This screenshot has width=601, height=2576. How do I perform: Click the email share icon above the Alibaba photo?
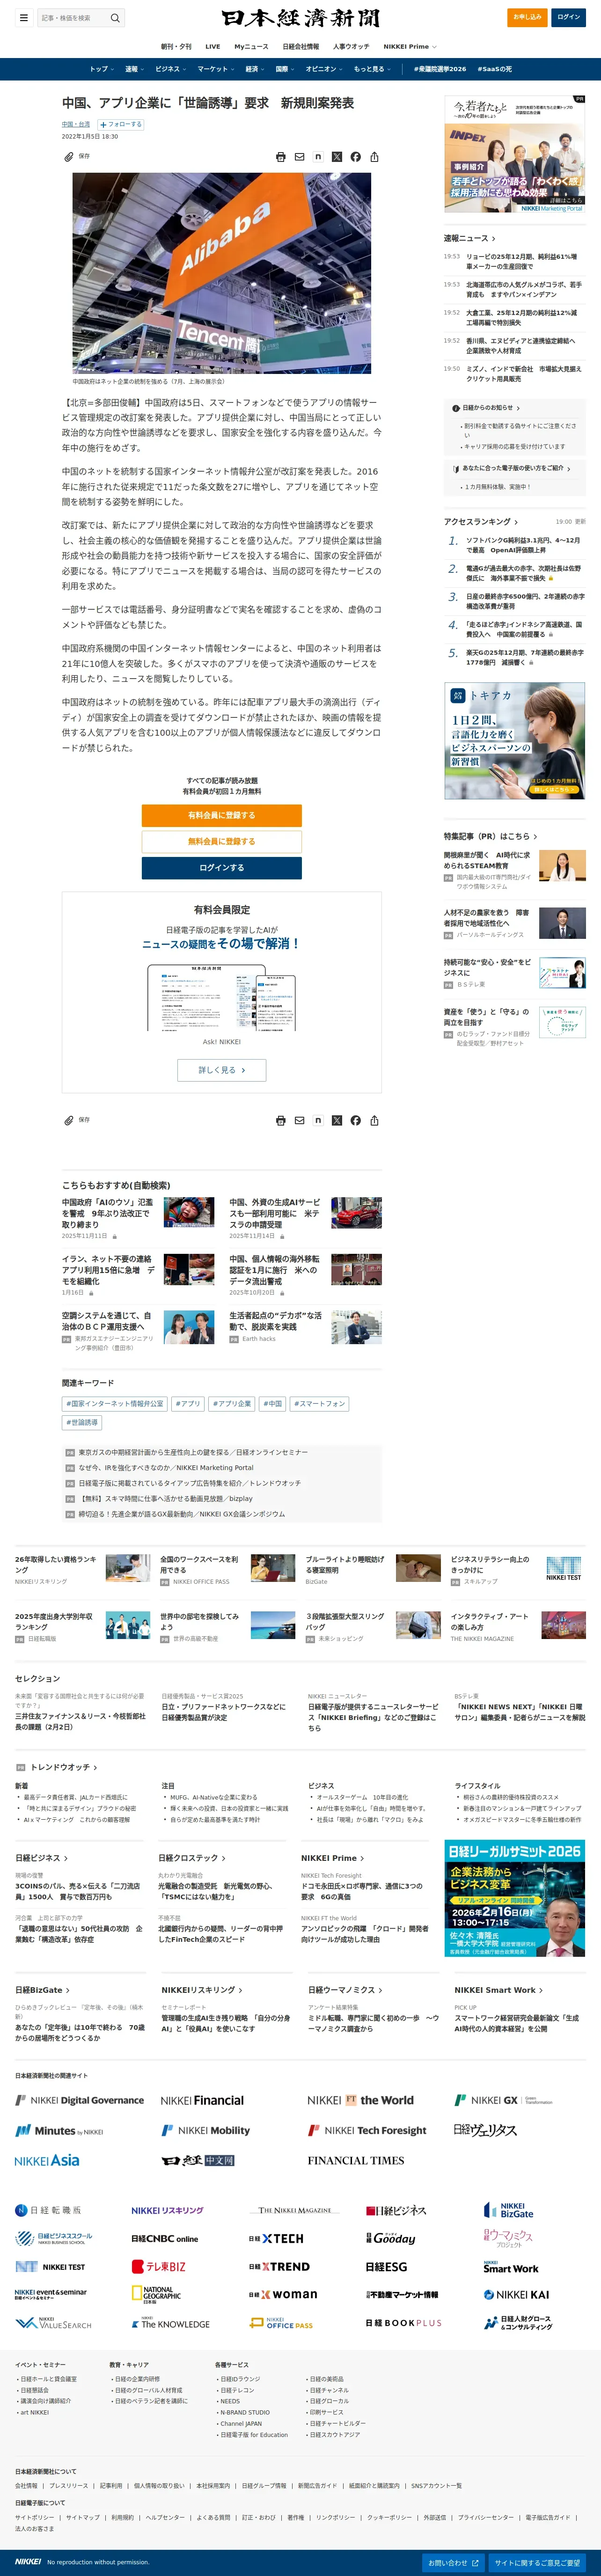(299, 157)
